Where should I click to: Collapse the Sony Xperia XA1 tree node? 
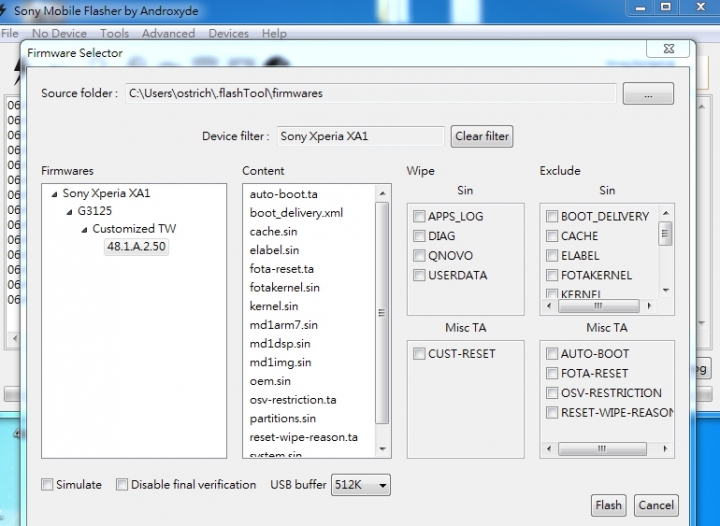pos(54,194)
